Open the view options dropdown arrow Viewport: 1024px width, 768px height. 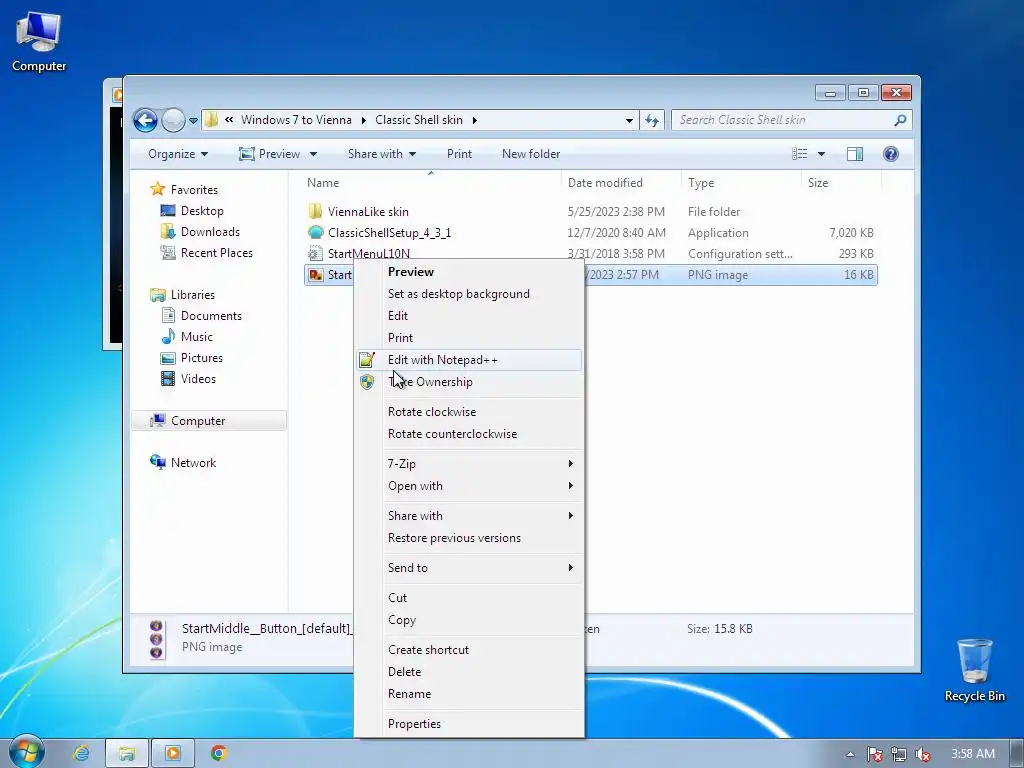click(822, 154)
